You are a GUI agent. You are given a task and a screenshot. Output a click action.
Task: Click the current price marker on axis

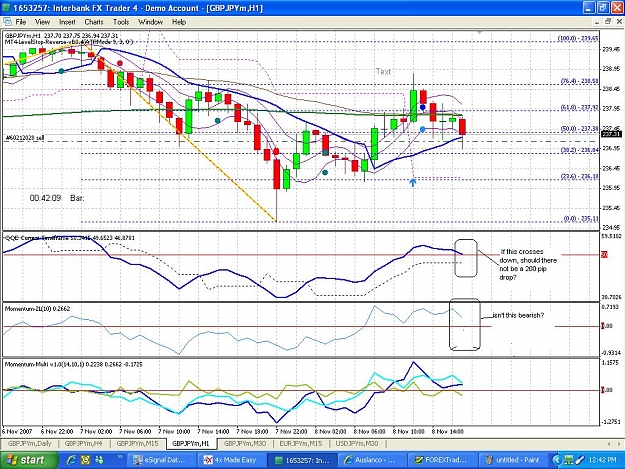click(611, 134)
